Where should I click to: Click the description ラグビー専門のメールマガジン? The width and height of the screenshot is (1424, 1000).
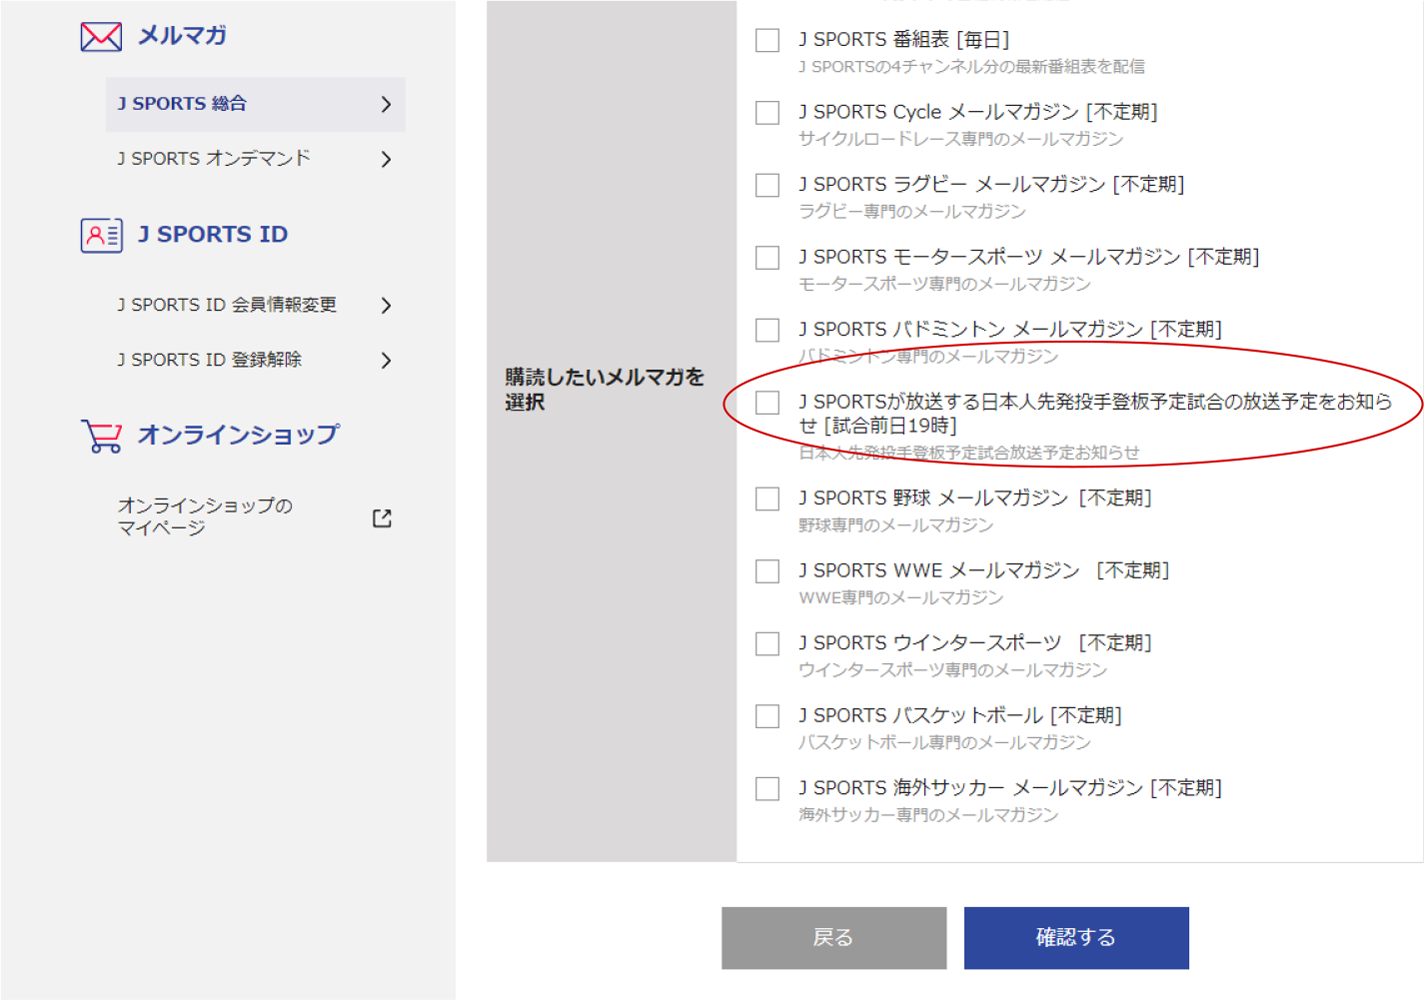coord(912,211)
